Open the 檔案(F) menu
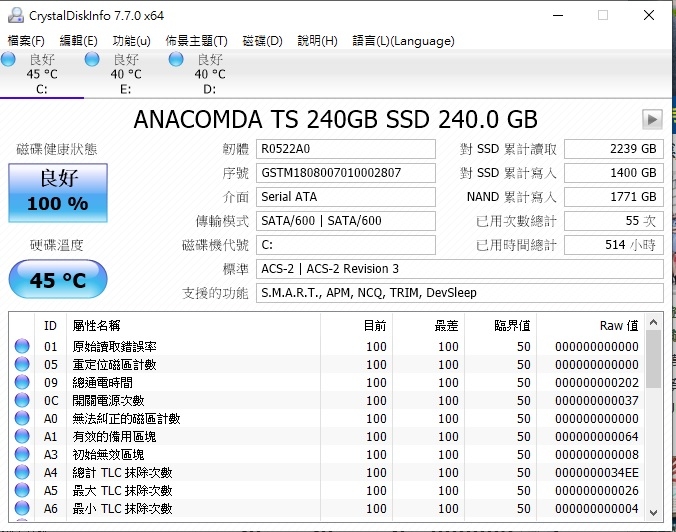Screen dimensions: 676x532 26,41
